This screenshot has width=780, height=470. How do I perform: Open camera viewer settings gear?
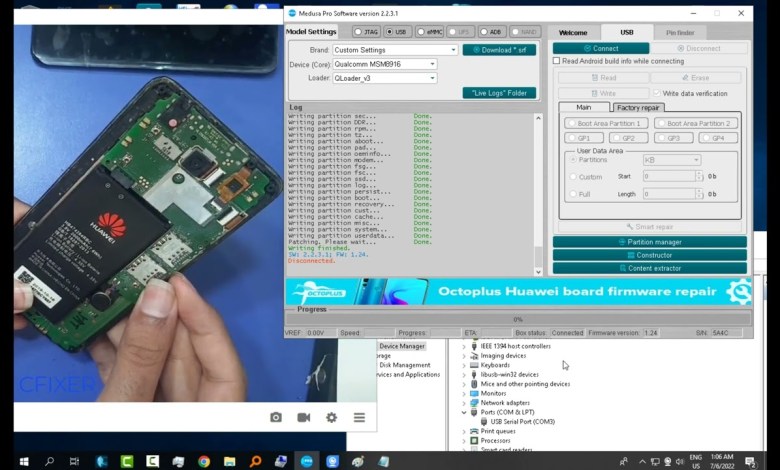click(331, 417)
